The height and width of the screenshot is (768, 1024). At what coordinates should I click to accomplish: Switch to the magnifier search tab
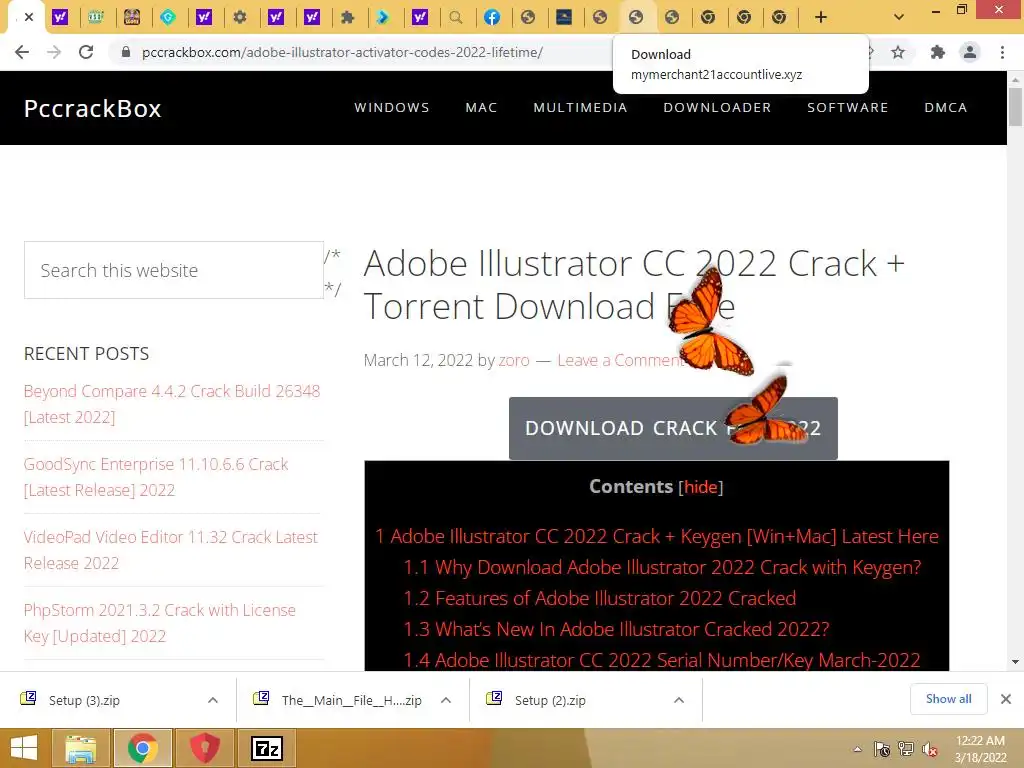point(456,18)
